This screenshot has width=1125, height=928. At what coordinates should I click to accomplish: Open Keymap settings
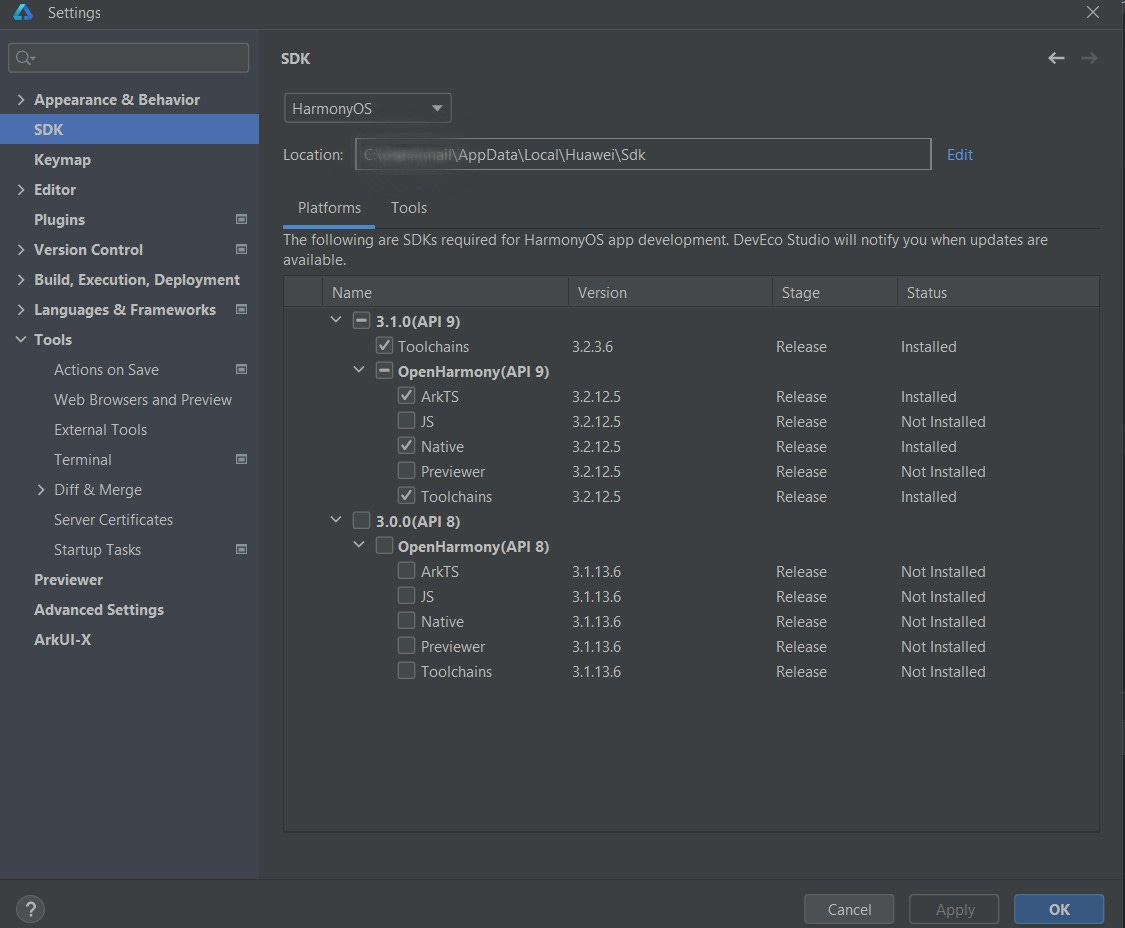[x=62, y=160]
